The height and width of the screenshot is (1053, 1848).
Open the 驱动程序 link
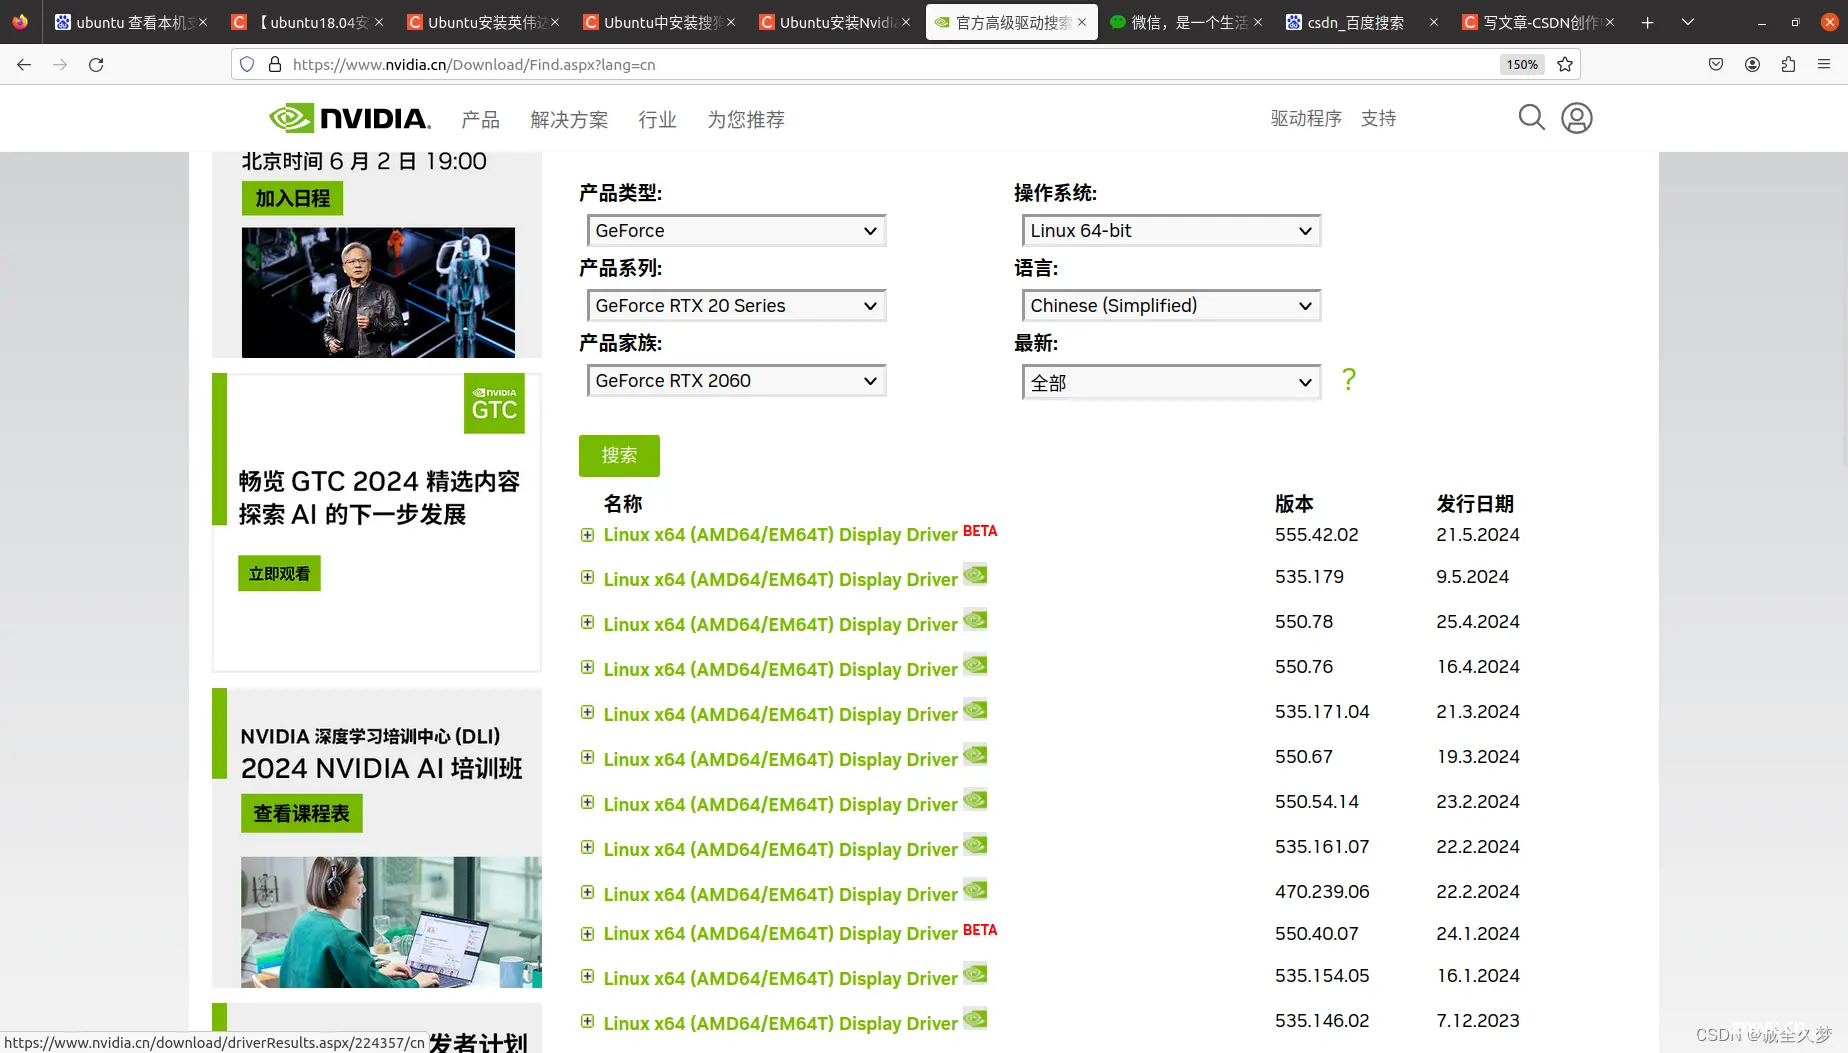click(1306, 118)
